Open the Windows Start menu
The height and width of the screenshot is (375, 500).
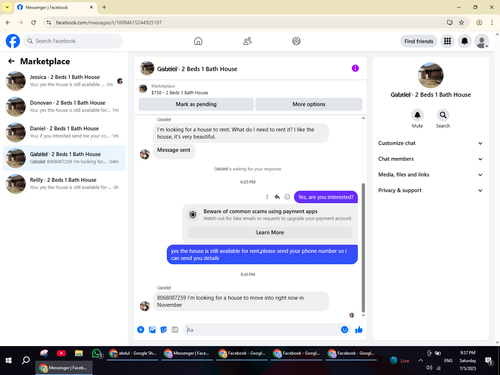[9, 360]
